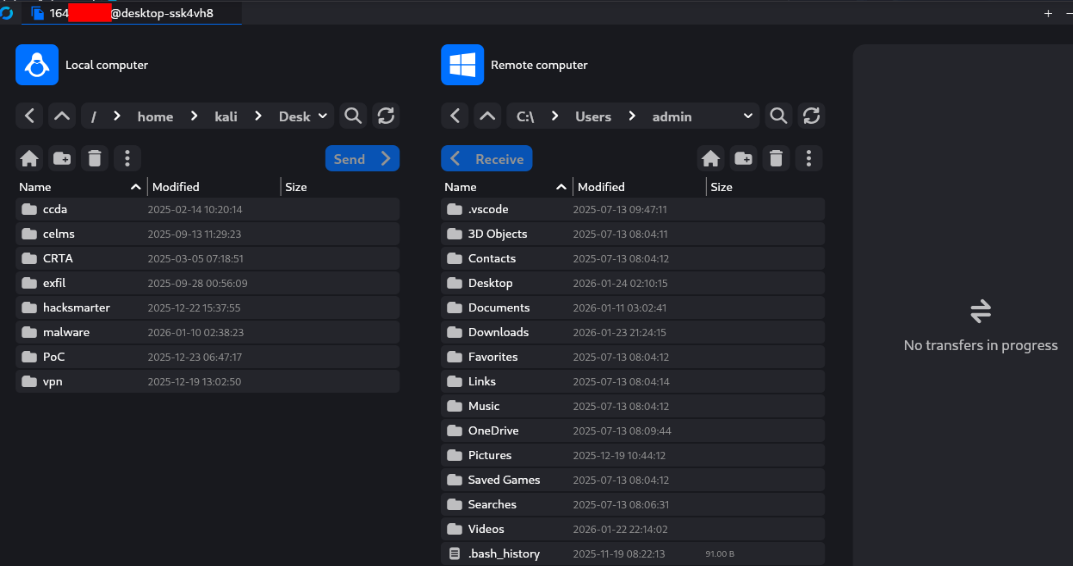The width and height of the screenshot is (1073, 566).
Task: Go to home folder in remote pane
Action: pyautogui.click(x=710, y=159)
